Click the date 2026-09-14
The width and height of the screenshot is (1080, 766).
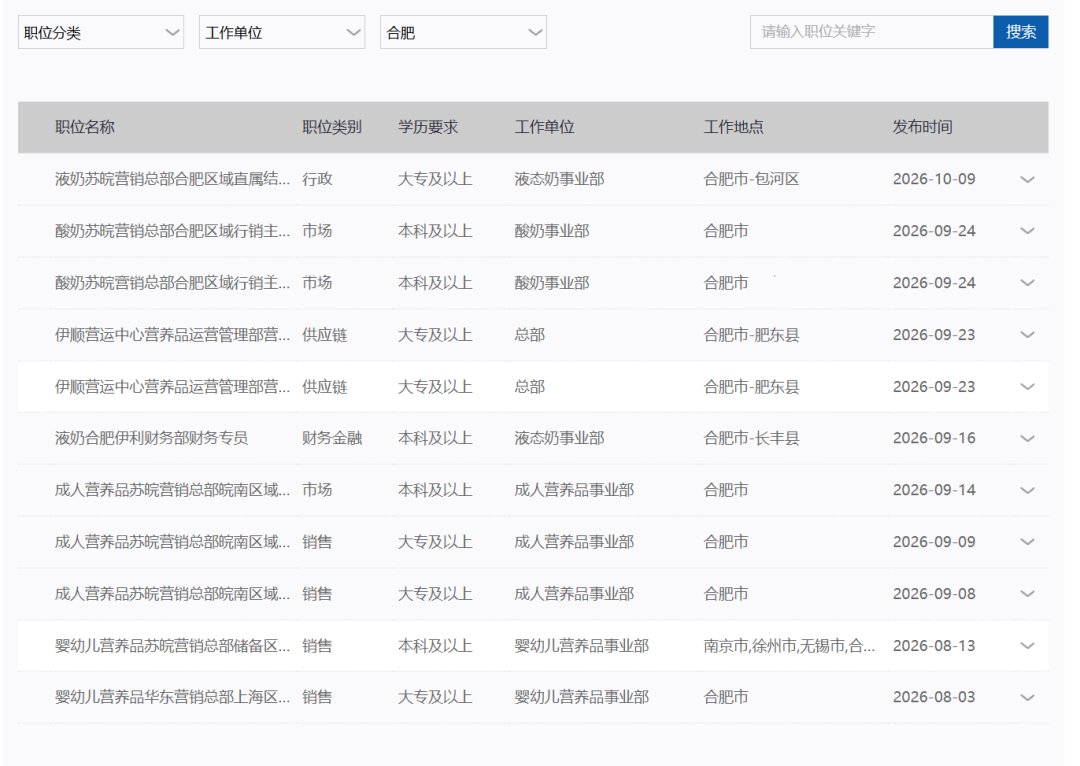[934, 490]
